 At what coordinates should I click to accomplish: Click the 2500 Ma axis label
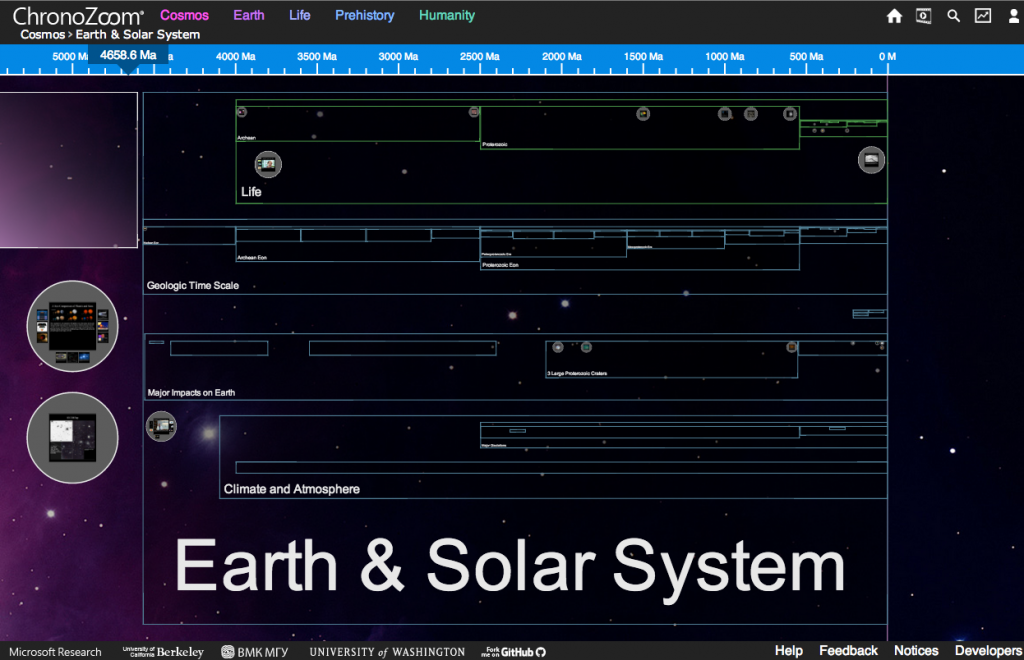click(x=479, y=57)
